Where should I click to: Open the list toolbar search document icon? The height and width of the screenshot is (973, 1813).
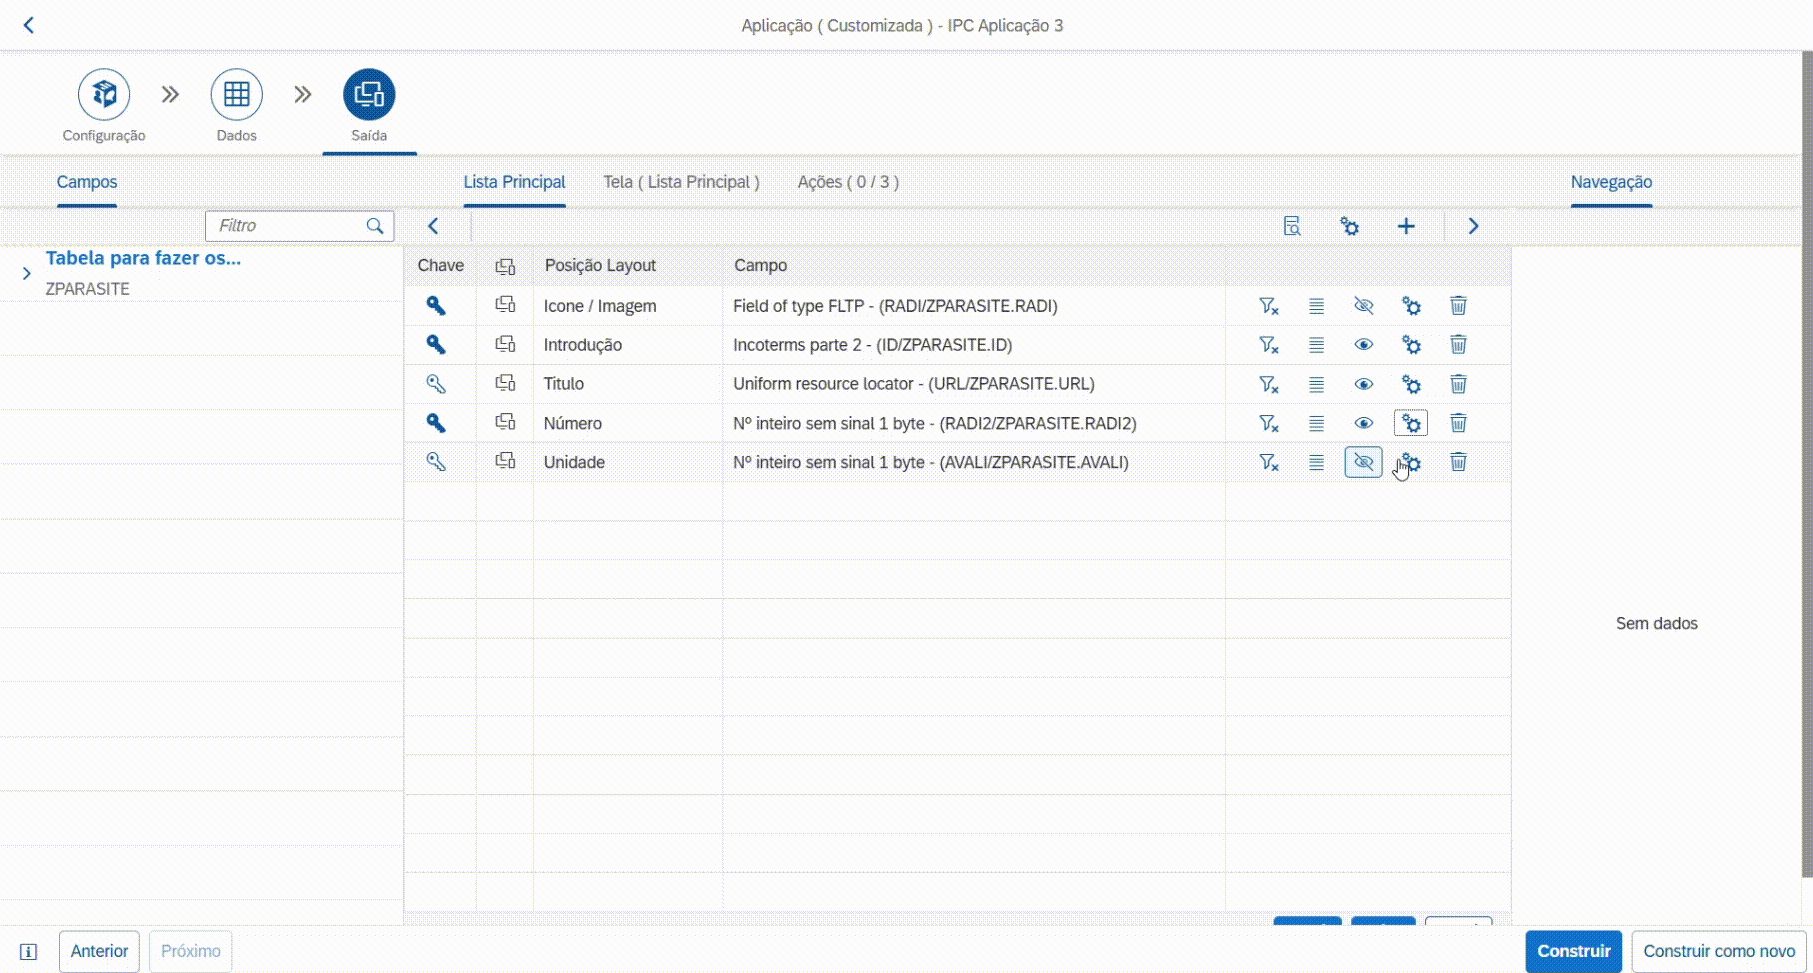click(x=1292, y=226)
